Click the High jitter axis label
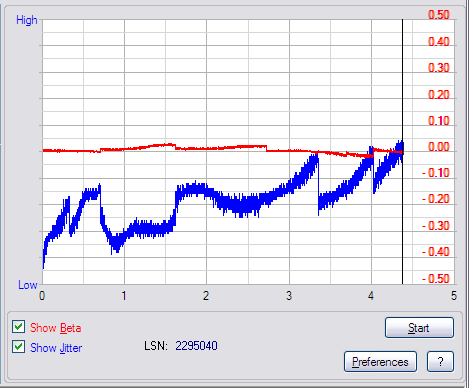The image size is (469, 388). coord(27,20)
